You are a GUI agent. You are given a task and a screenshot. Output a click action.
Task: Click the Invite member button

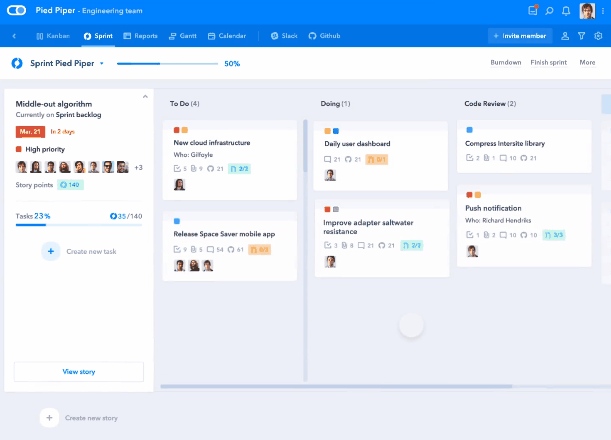tap(520, 36)
